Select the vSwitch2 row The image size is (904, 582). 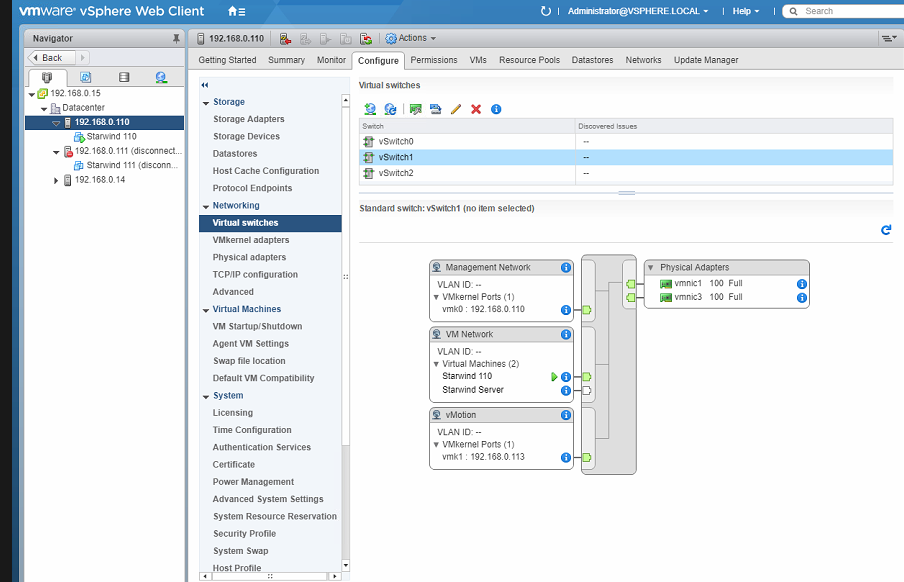pyautogui.click(x=626, y=173)
